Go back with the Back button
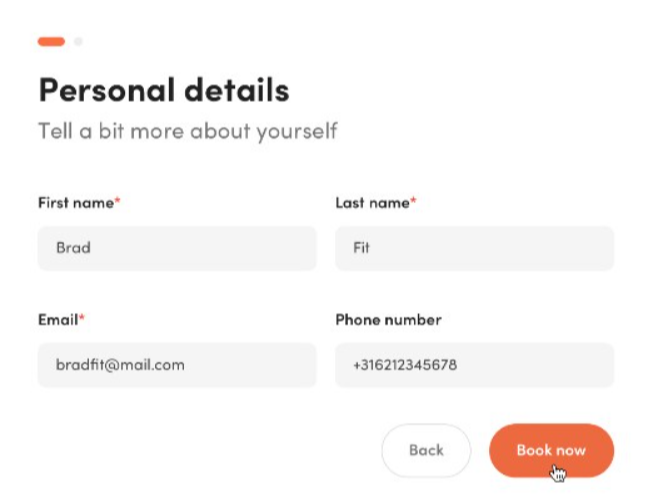 426,450
